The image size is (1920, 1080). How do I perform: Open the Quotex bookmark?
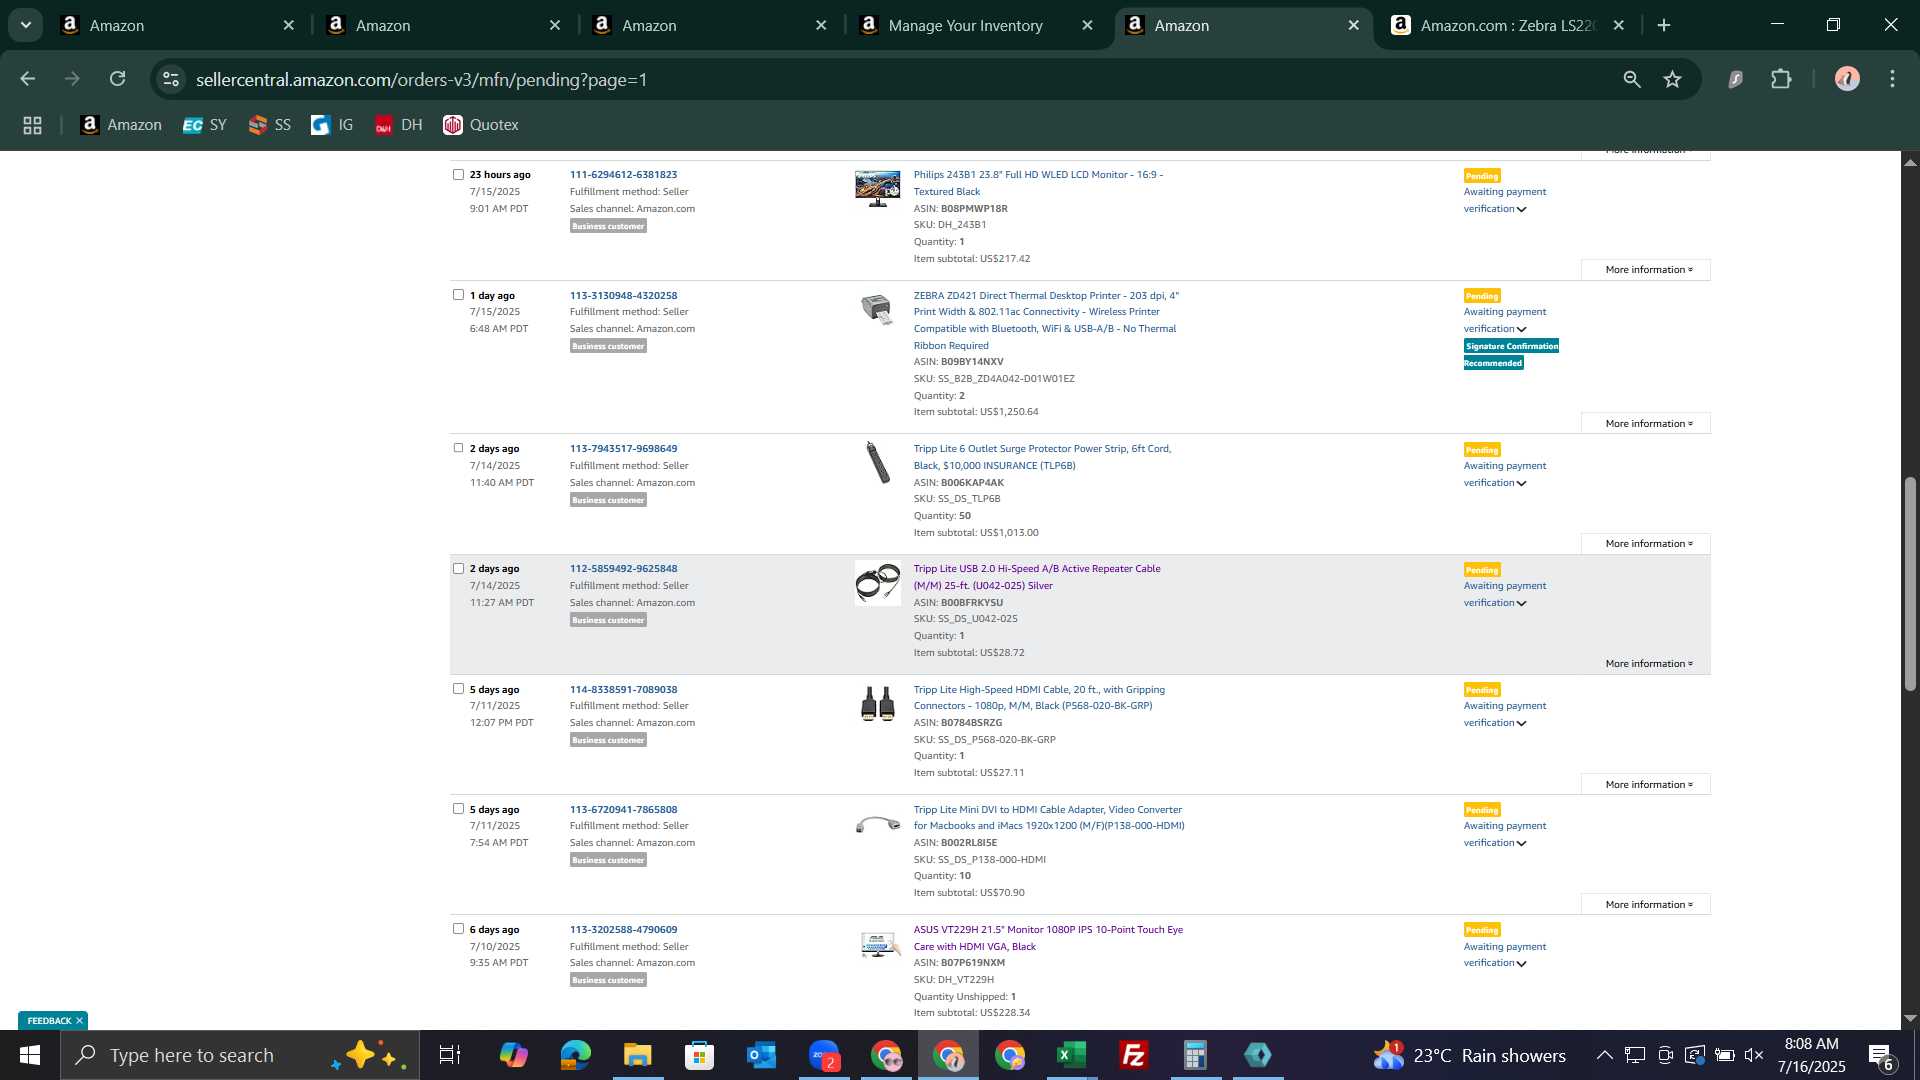point(481,125)
